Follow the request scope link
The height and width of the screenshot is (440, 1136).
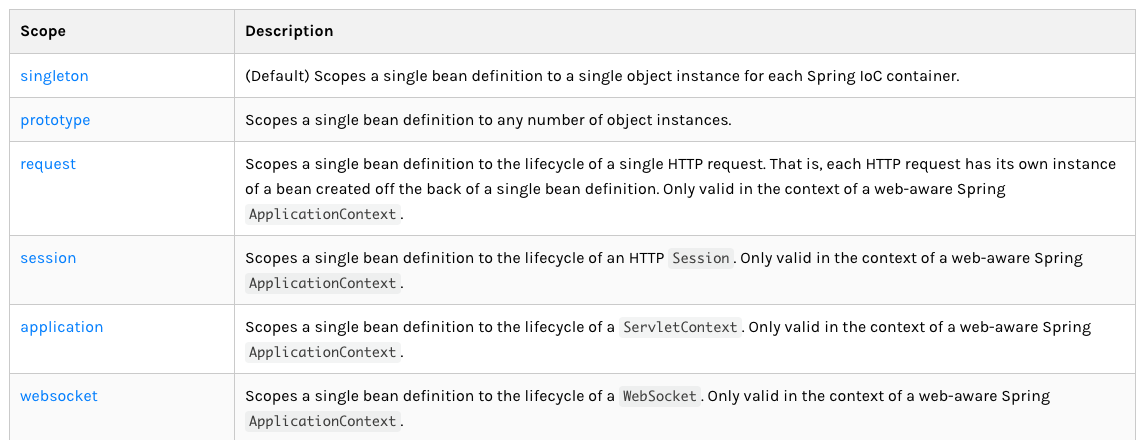click(x=48, y=164)
